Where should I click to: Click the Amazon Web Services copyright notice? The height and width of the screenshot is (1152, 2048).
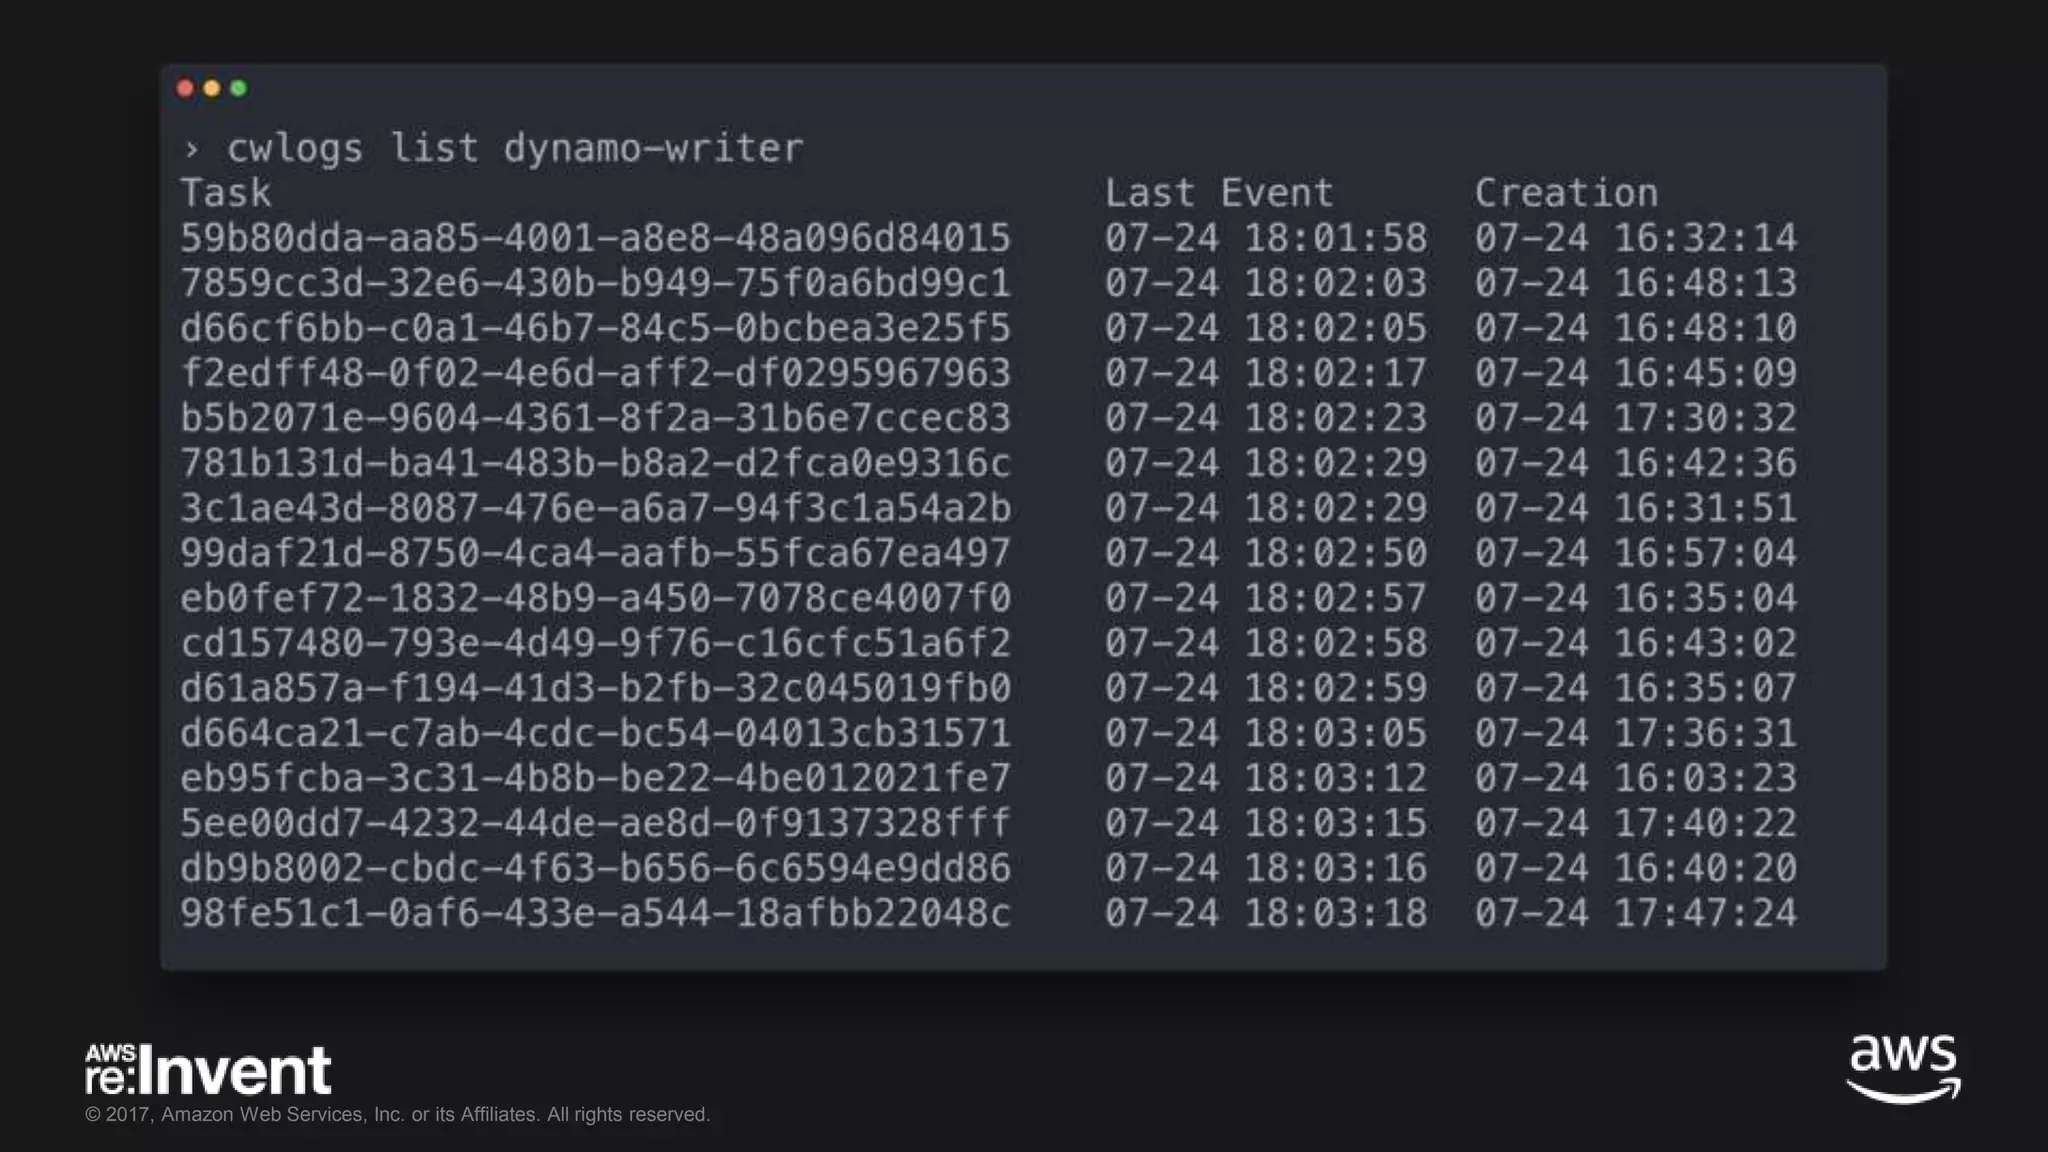coord(398,1114)
